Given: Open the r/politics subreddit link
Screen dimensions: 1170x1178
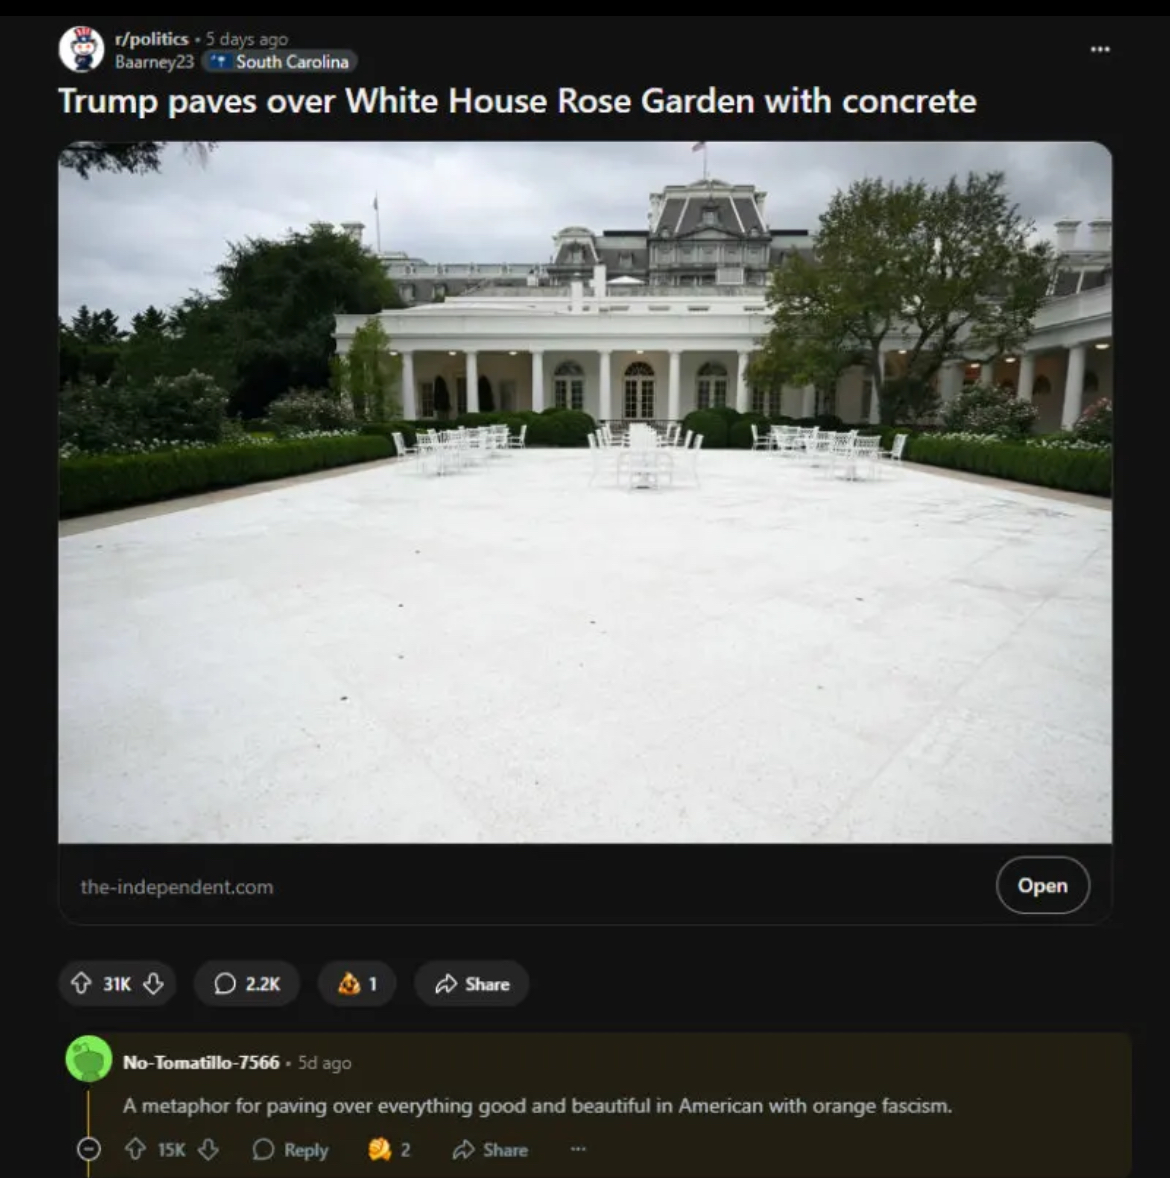Looking at the screenshot, I should point(151,39).
